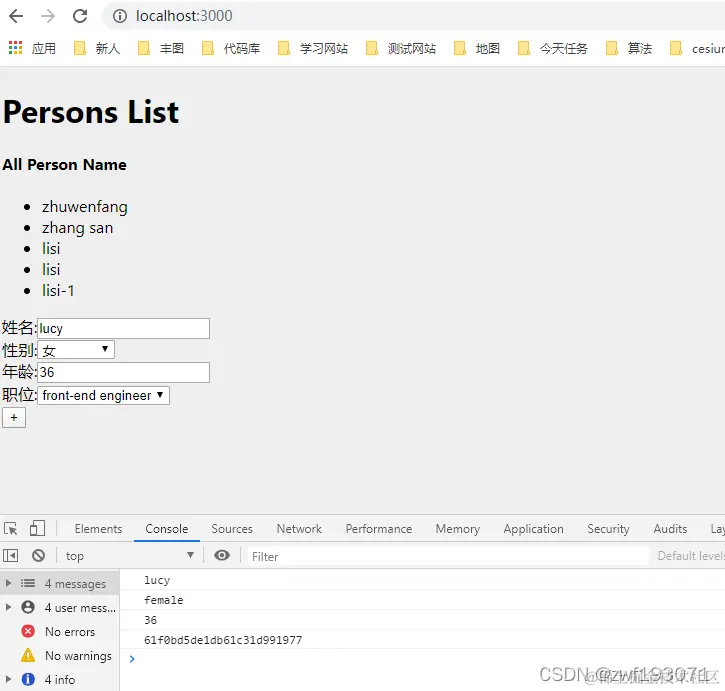Open the 今天任务 bookmark folder

[x=553, y=48]
